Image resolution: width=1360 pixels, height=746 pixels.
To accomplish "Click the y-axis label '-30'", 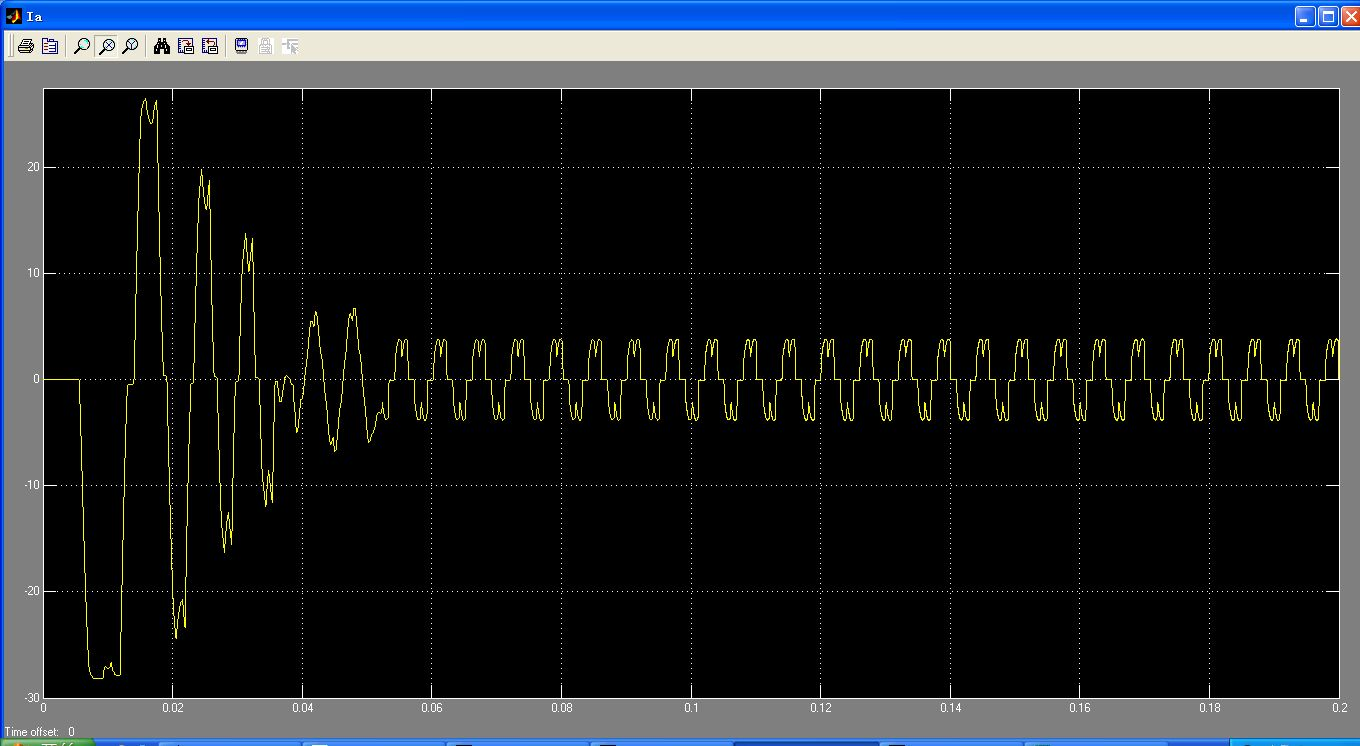I will (x=32, y=697).
